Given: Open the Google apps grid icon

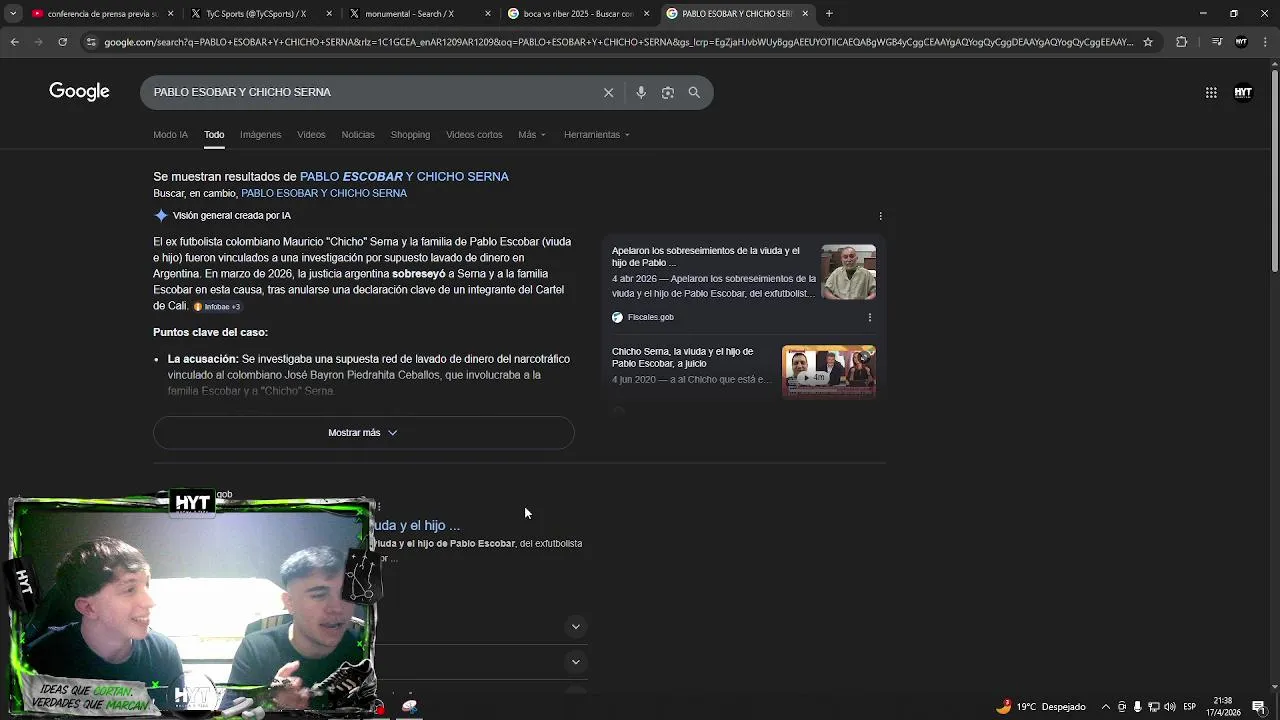Looking at the screenshot, I should pos(1211,92).
